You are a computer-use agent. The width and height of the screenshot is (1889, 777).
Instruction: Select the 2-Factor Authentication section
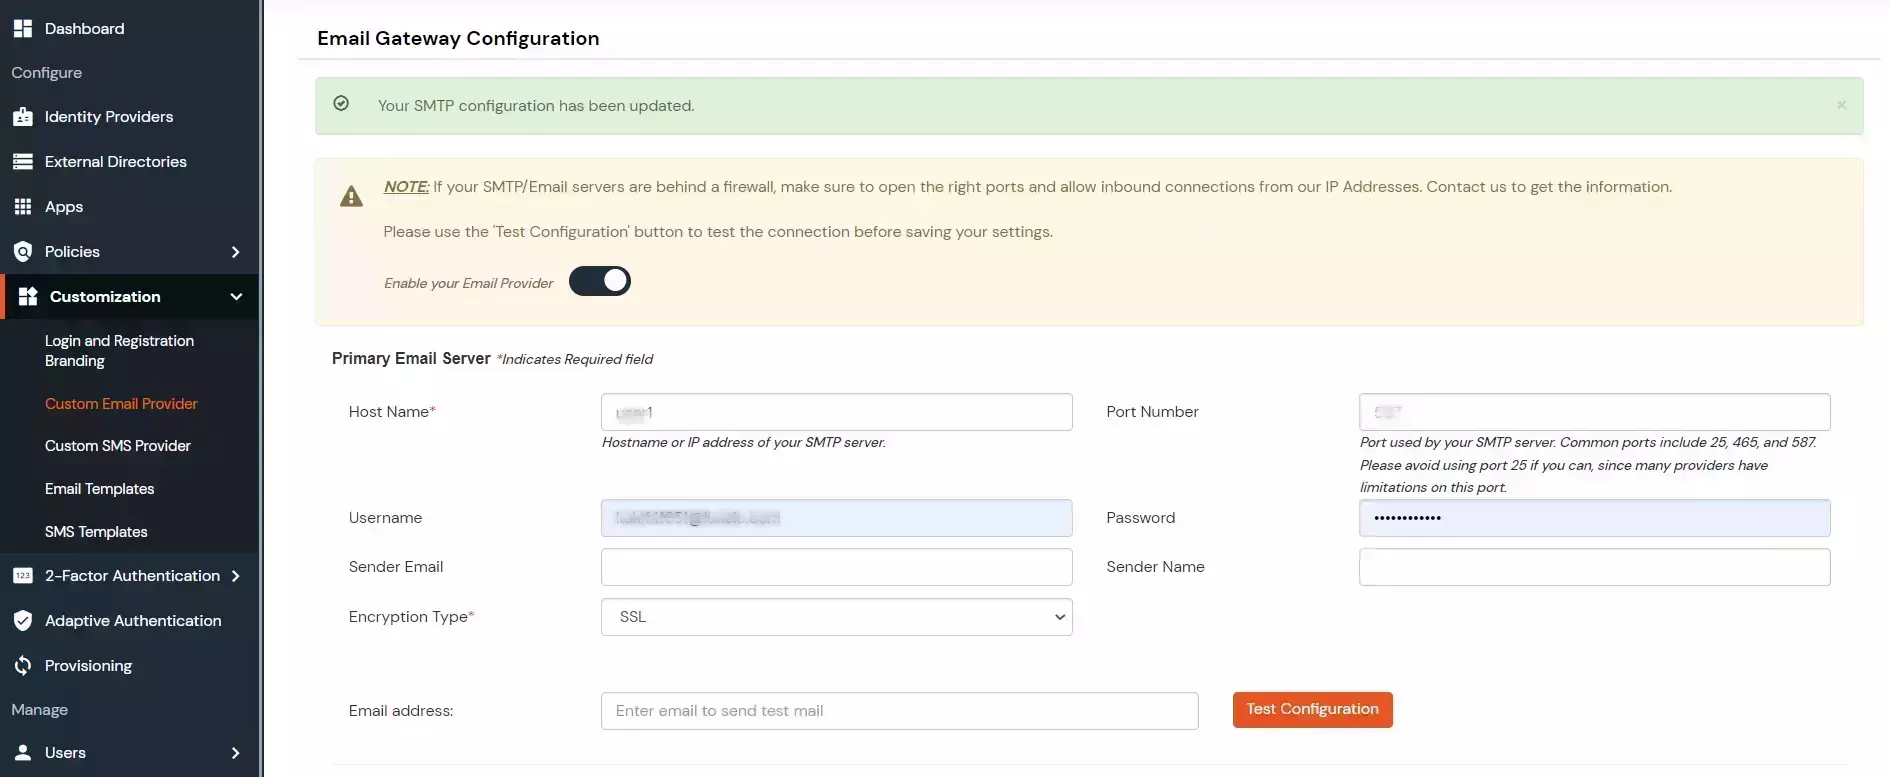131,576
